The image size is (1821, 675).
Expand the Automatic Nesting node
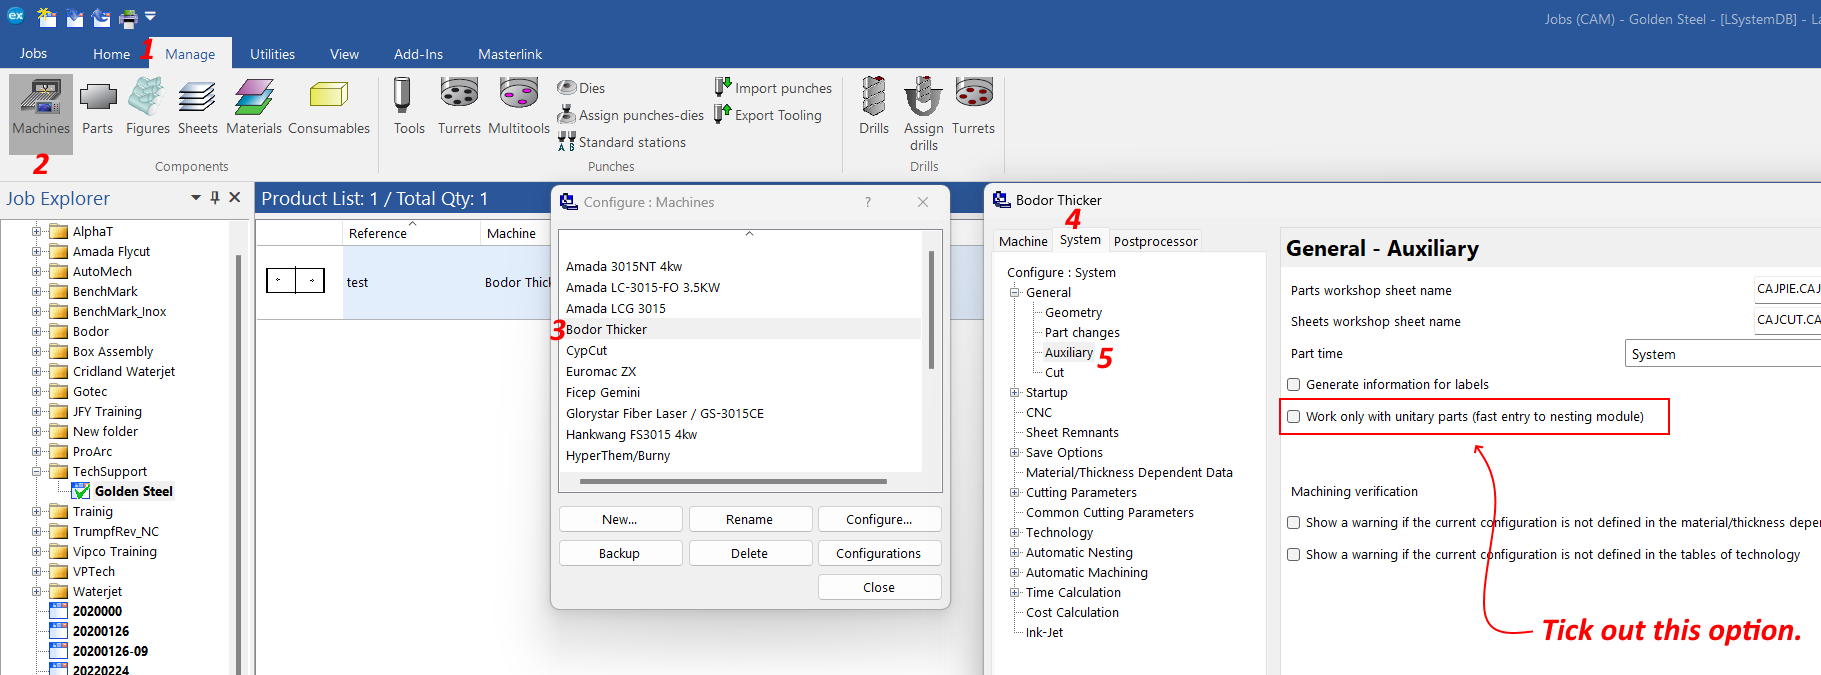click(x=1015, y=553)
